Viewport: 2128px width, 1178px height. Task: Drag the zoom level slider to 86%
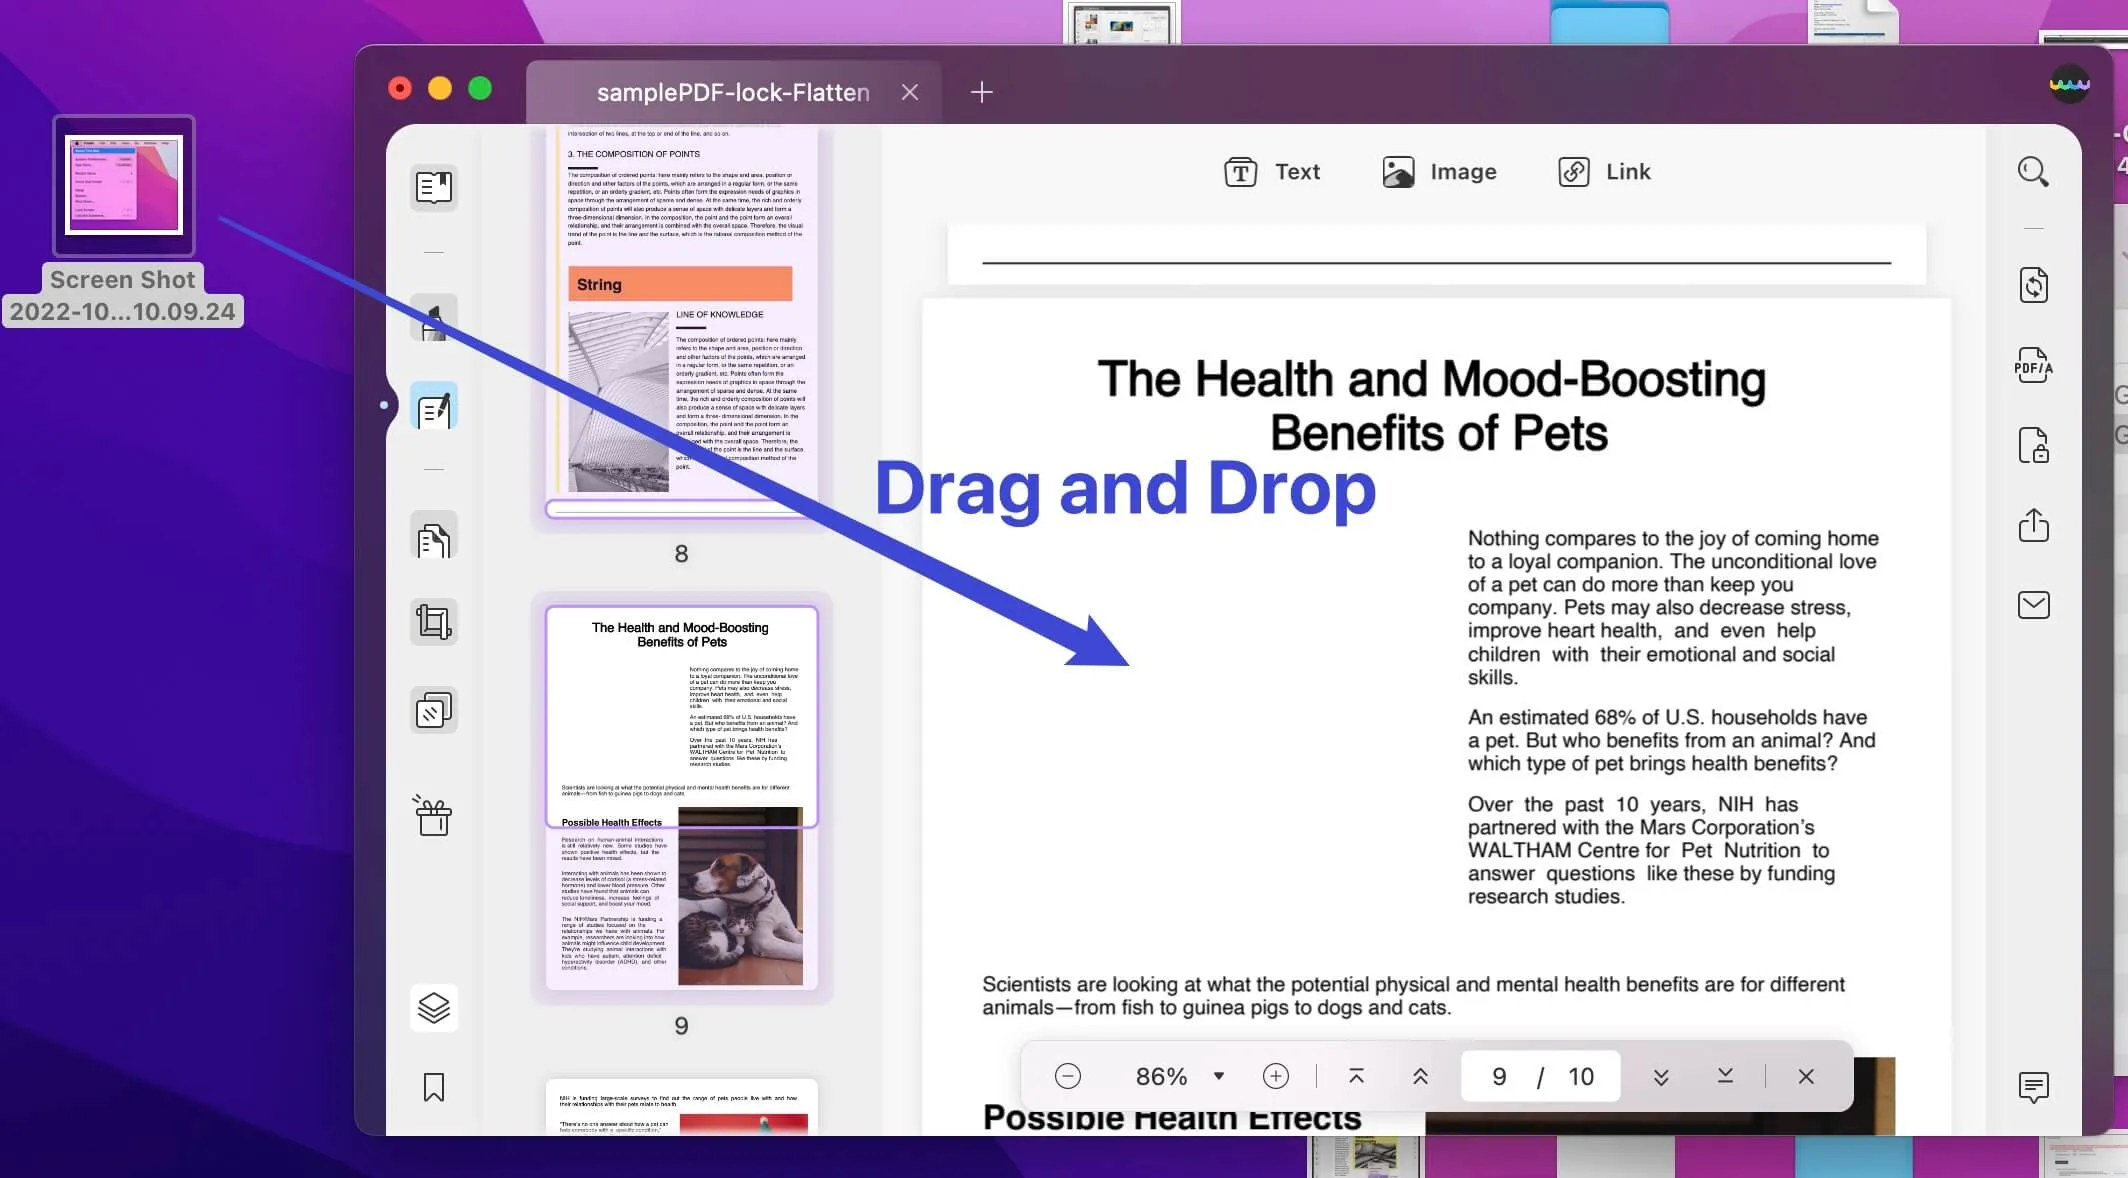(x=1162, y=1076)
